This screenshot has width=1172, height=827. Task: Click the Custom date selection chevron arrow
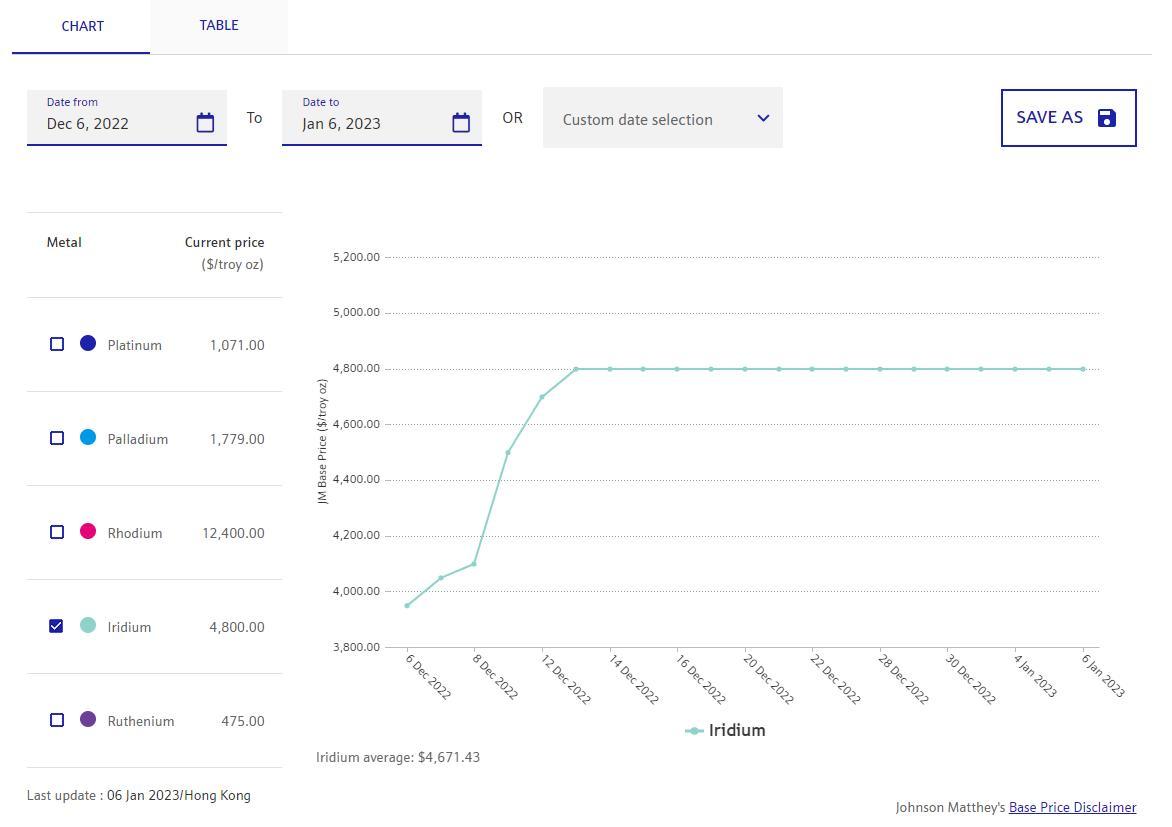[763, 118]
